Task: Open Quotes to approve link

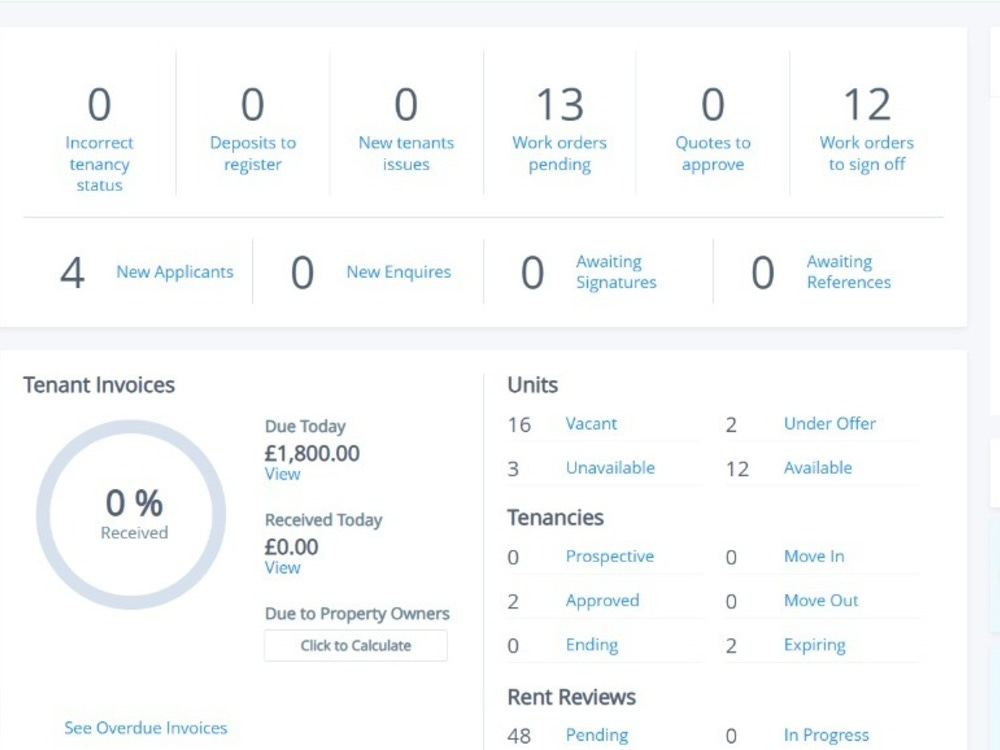Action: (713, 153)
